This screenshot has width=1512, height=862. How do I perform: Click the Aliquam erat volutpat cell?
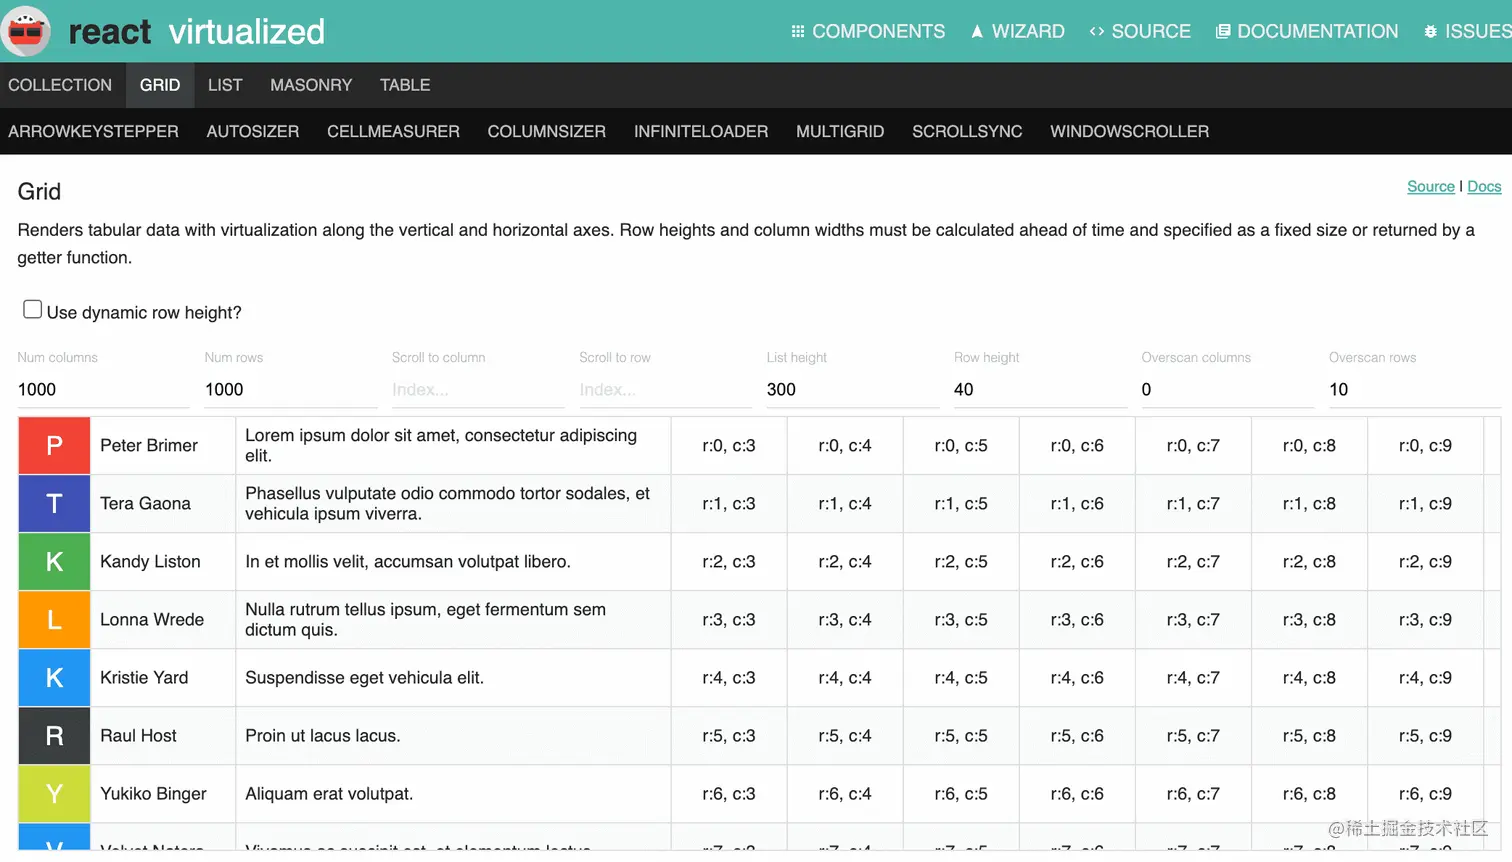[453, 794]
